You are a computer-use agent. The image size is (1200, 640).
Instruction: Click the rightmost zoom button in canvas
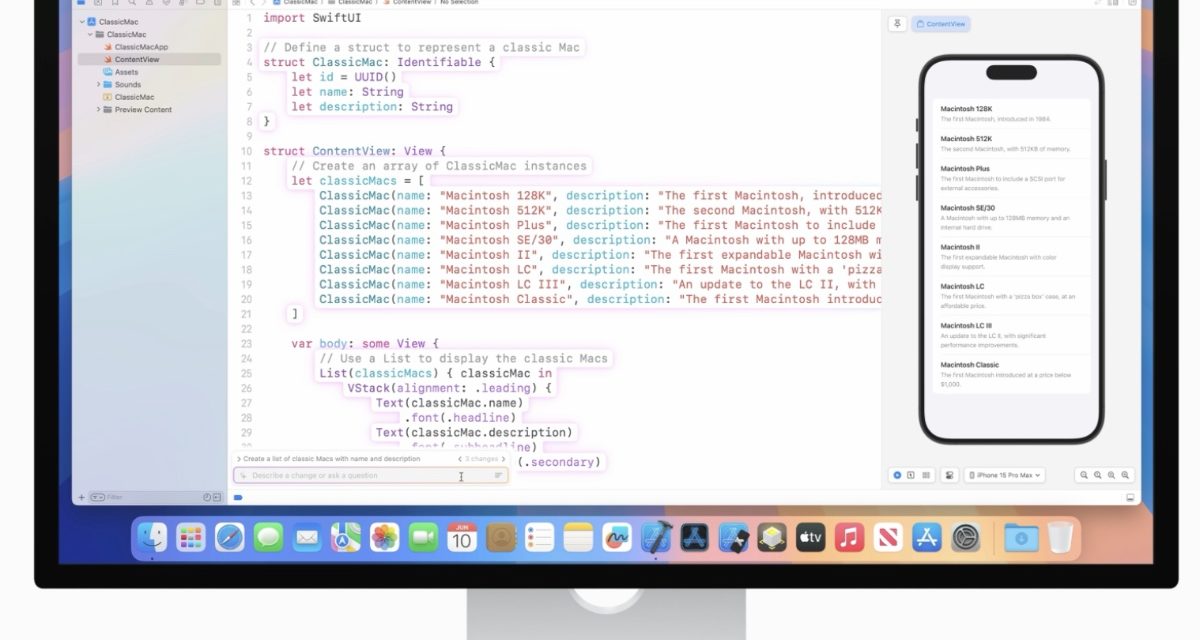(1125, 475)
